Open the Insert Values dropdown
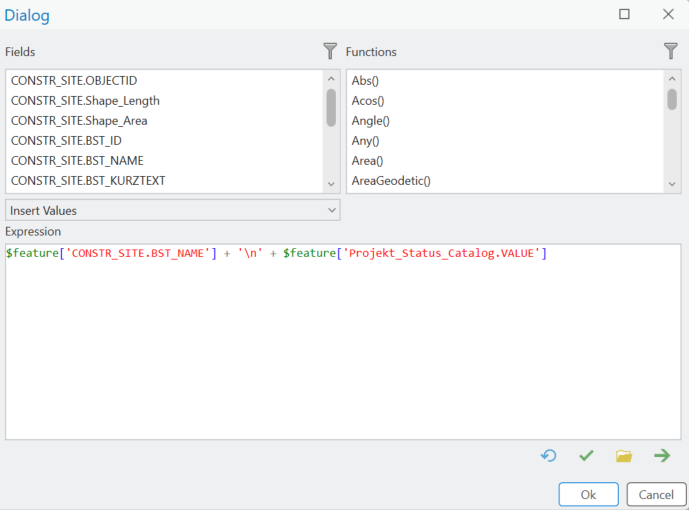This screenshot has width=689, height=510. 173,210
